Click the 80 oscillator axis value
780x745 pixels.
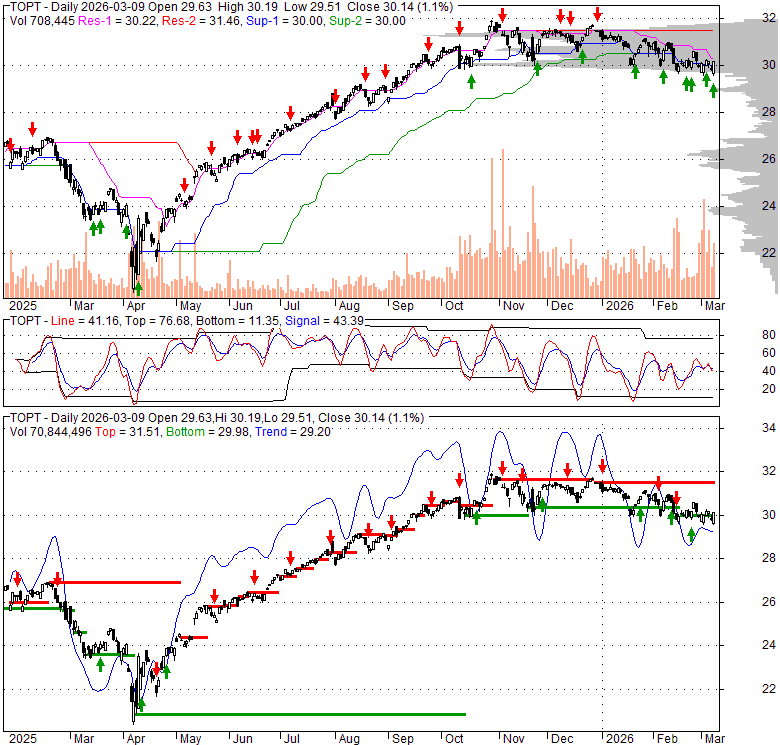[769, 335]
